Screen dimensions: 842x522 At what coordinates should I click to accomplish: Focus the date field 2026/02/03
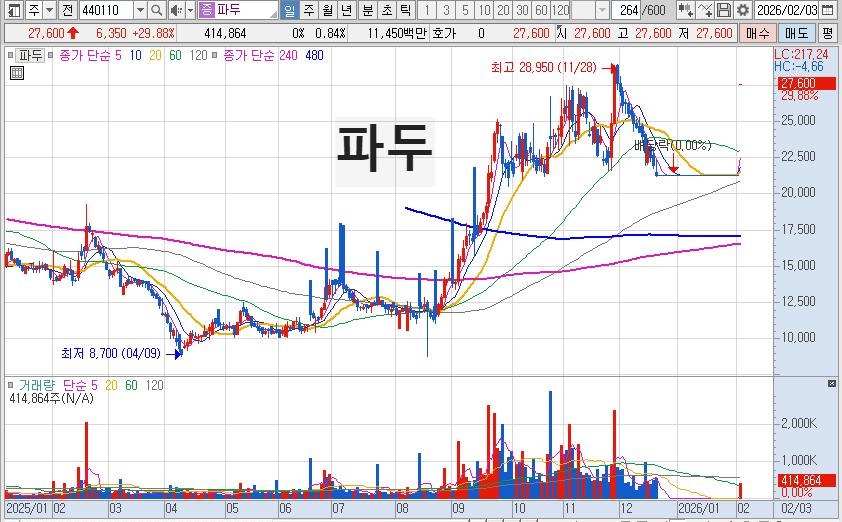[788, 10]
